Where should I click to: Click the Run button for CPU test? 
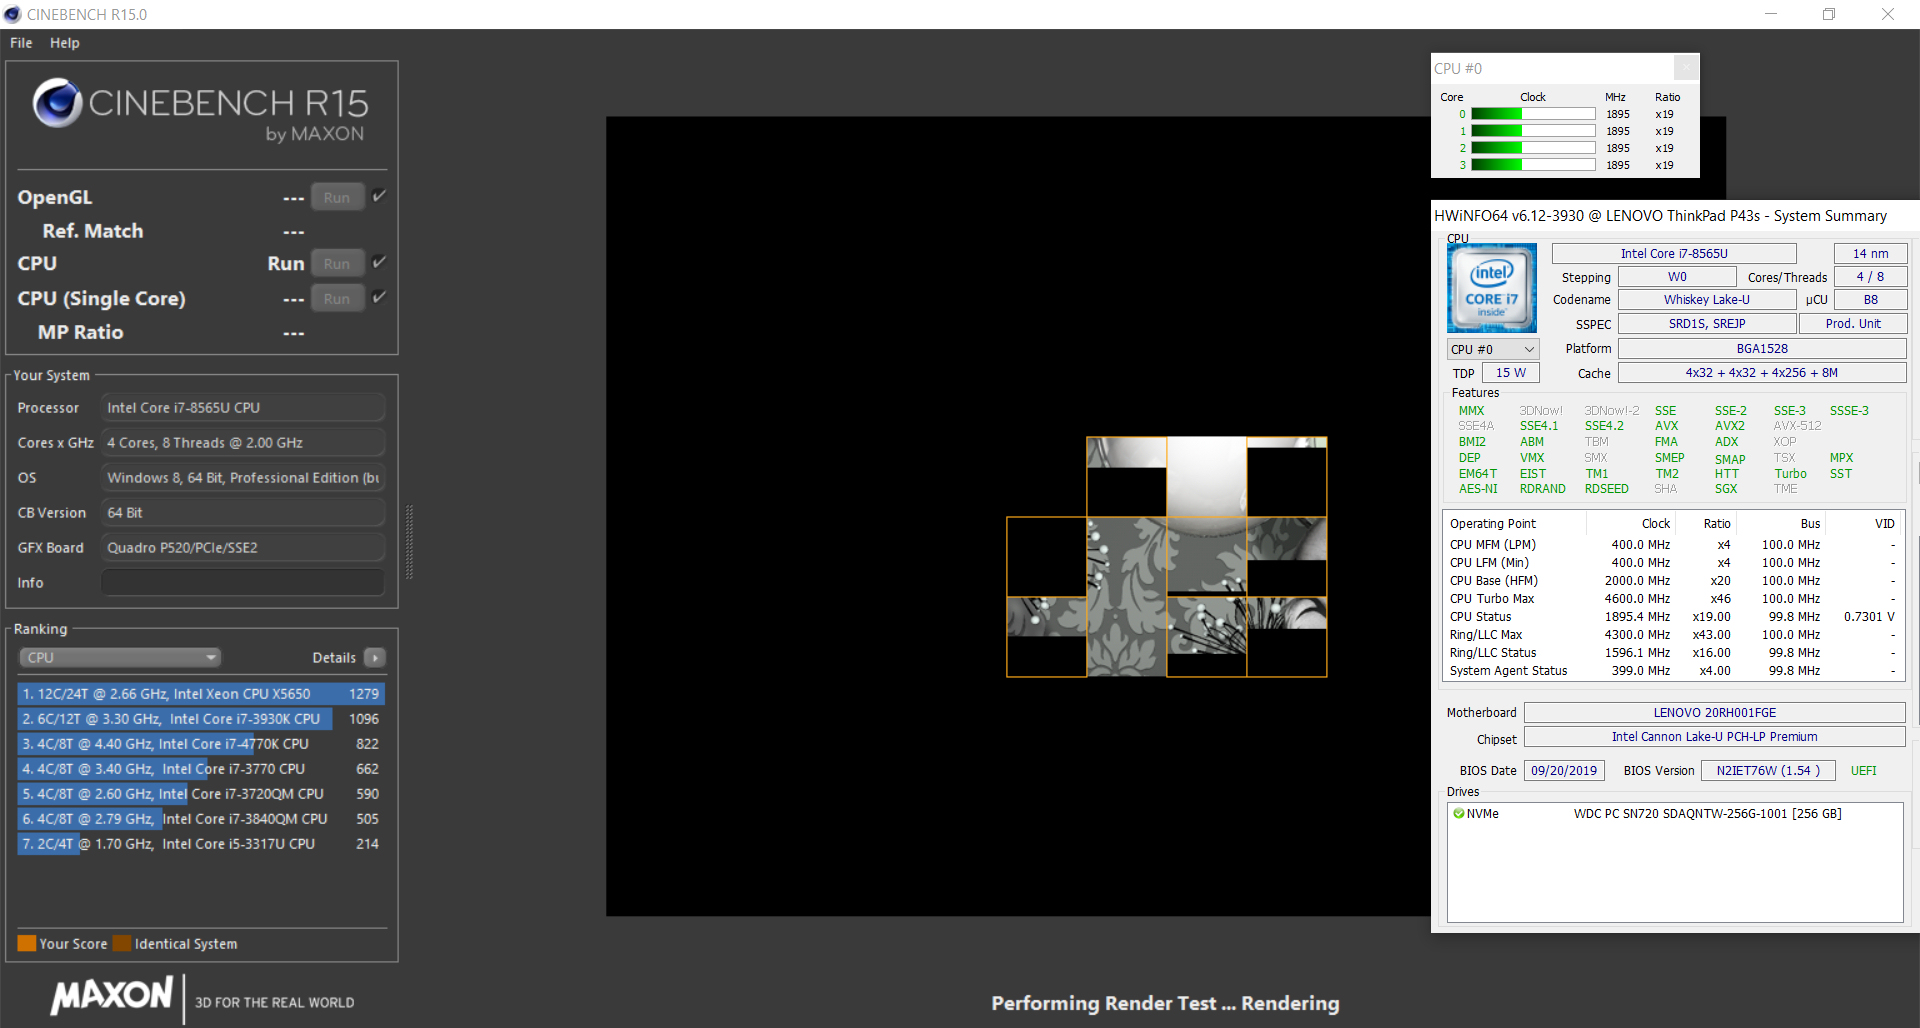(x=337, y=263)
